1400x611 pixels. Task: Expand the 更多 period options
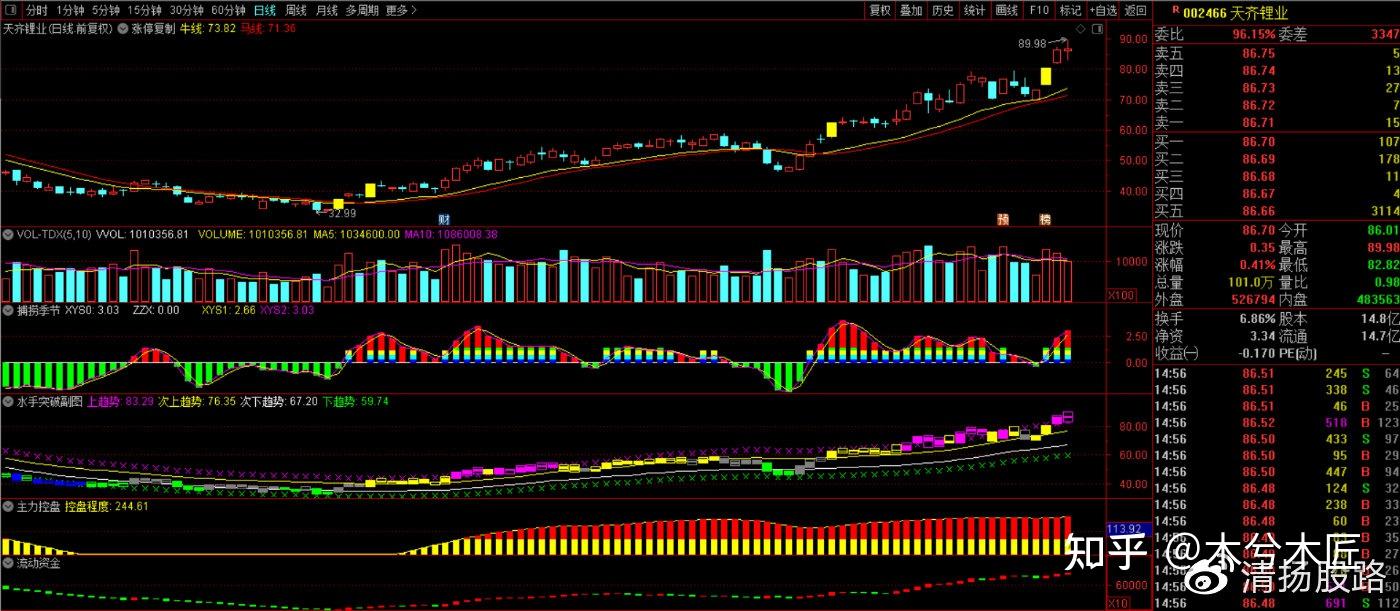pyautogui.click(x=401, y=10)
